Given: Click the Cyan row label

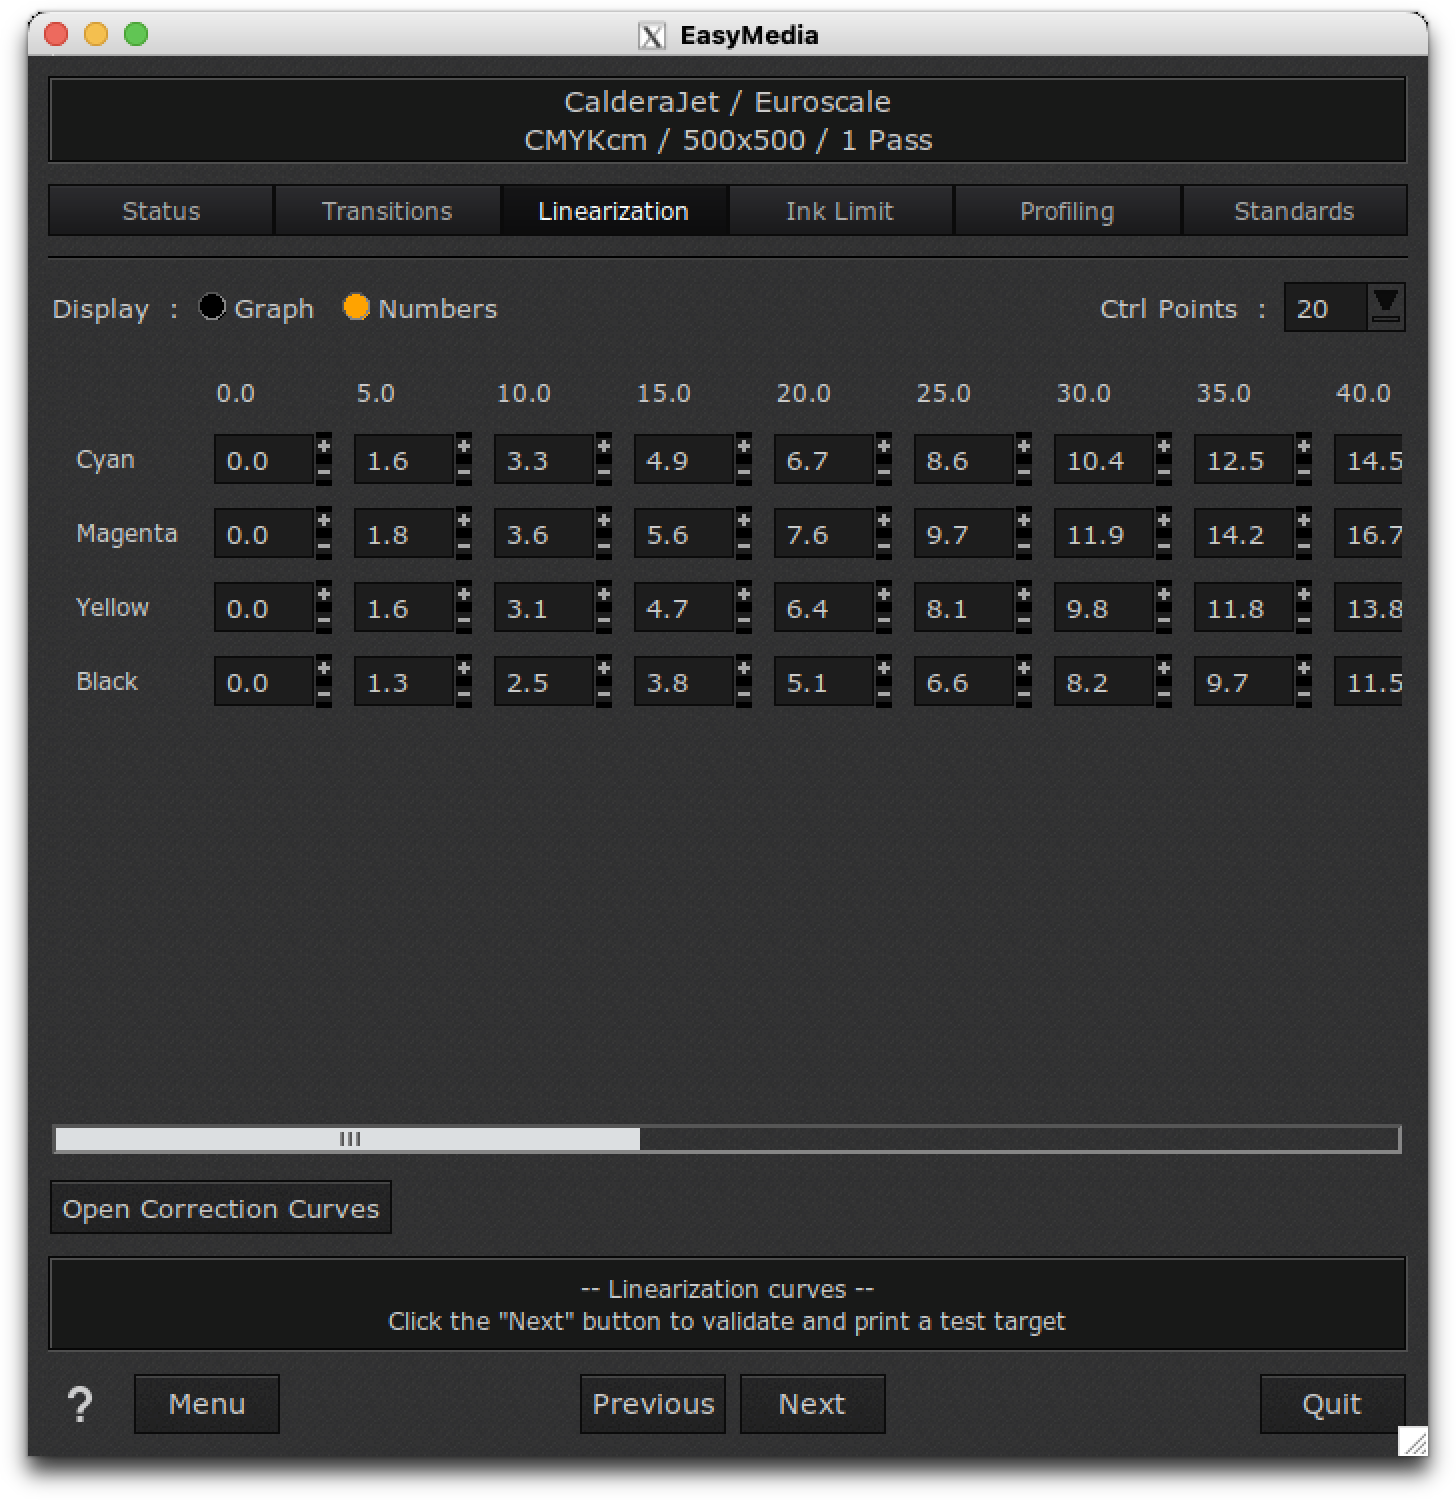Looking at the screenshot, I should 105,460.
